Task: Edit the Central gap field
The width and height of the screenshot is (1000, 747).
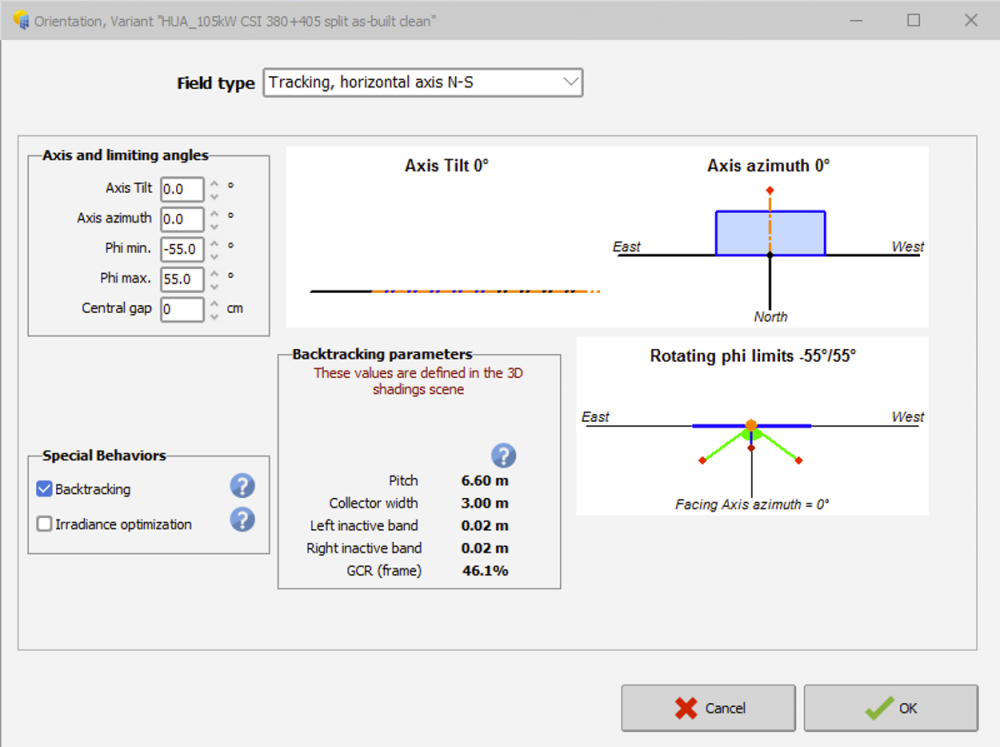Action: [x=182, y=309]
